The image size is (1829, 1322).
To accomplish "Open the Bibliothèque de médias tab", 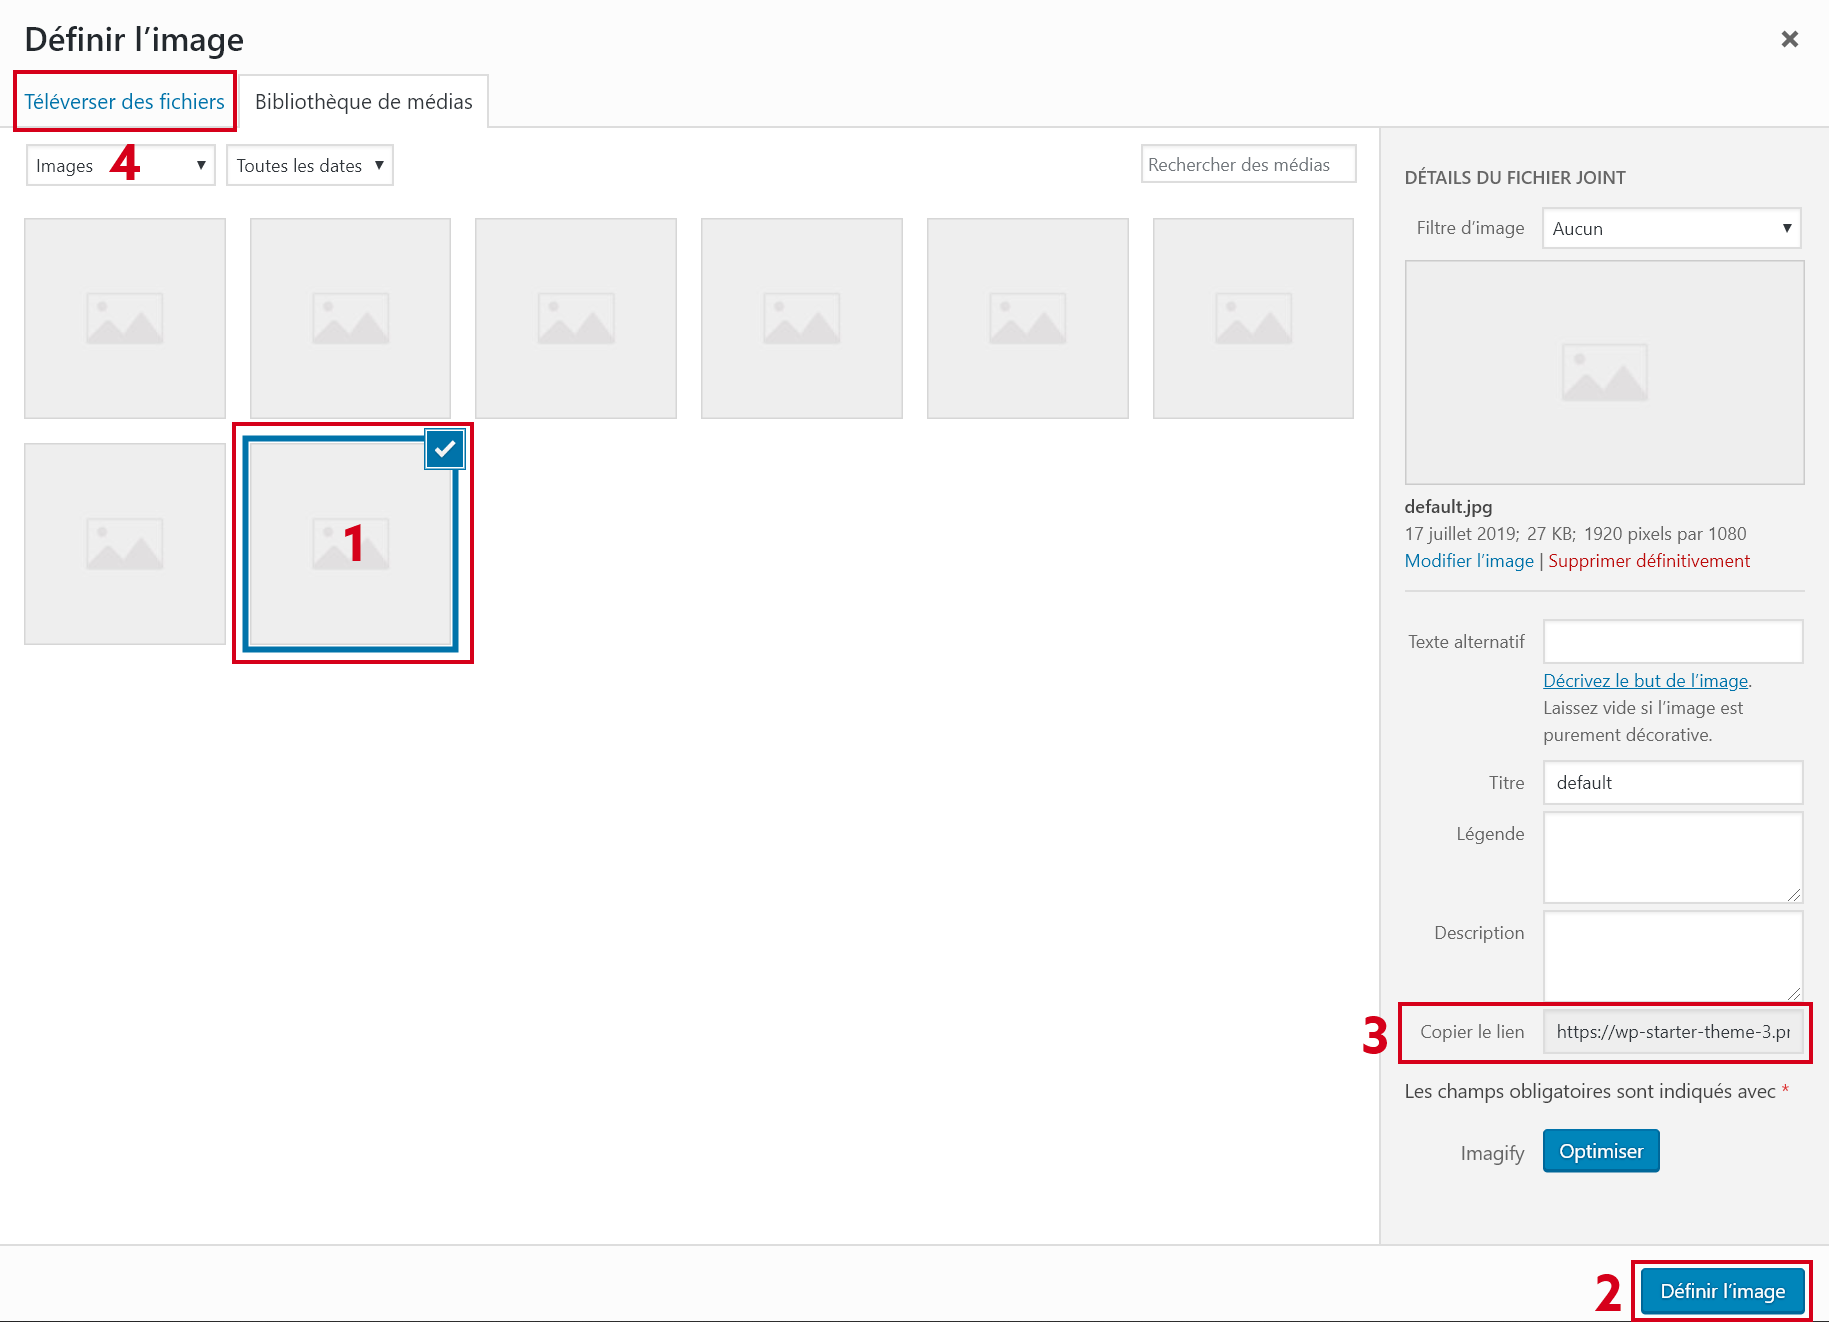I will tap(363, 102).
